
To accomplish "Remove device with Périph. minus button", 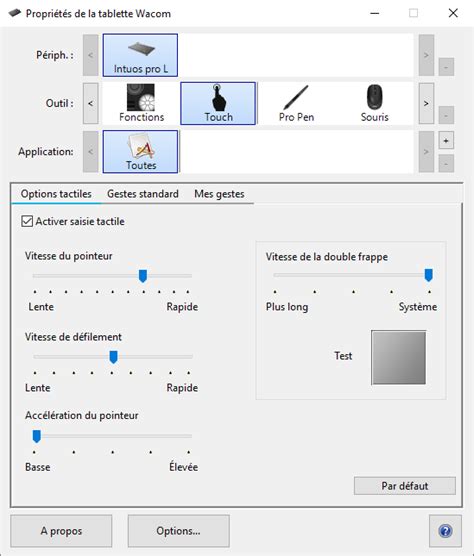I will pyautogui.click(x=446, y=67).
